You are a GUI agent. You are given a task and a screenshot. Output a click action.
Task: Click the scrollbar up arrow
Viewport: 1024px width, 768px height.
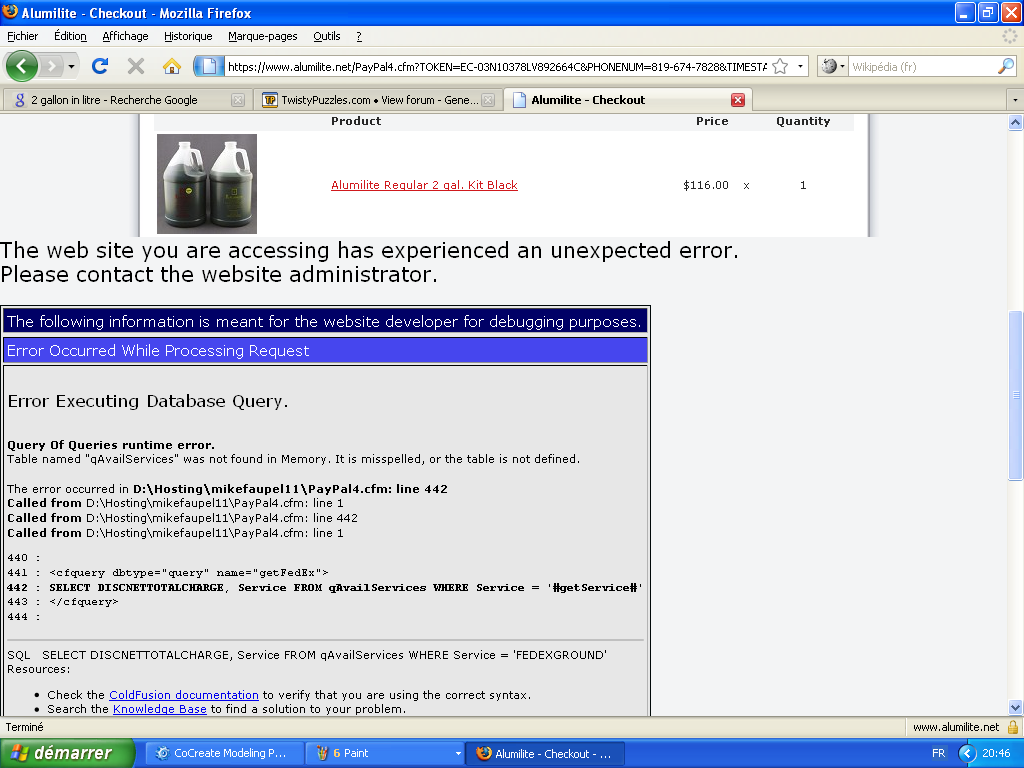[x=1016, y=122]
